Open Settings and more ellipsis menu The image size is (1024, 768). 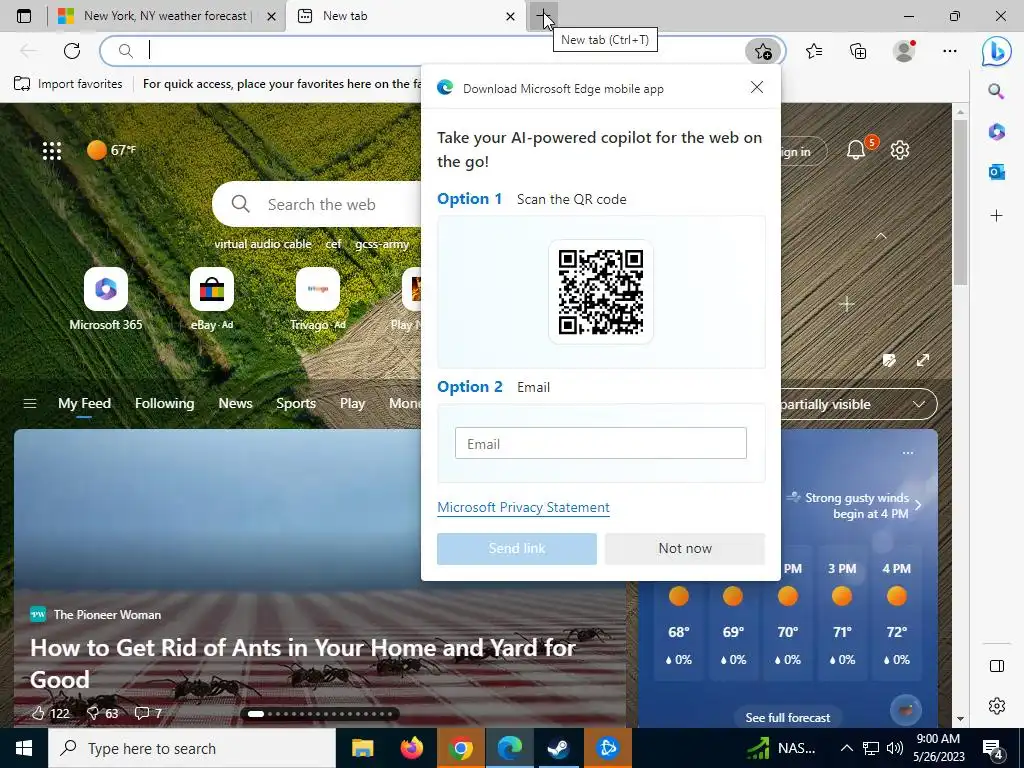click(950, 51)
